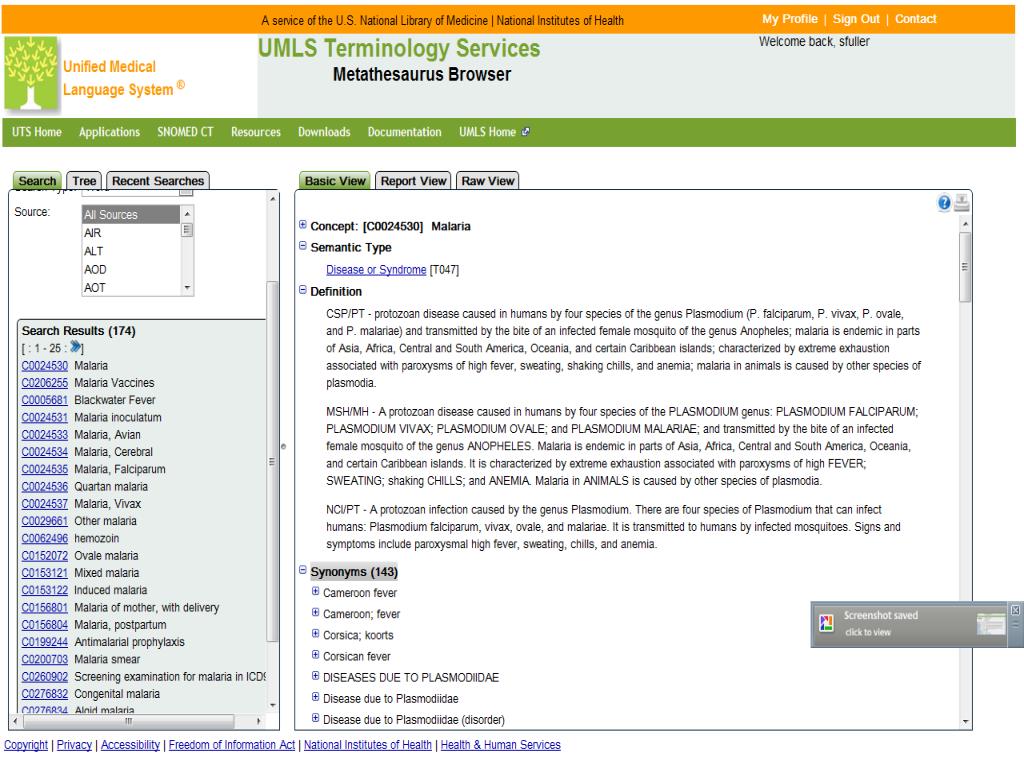The image size is (1024, 768).
Task: Click concept panel scroll down arrow
Action: point(965,722)
